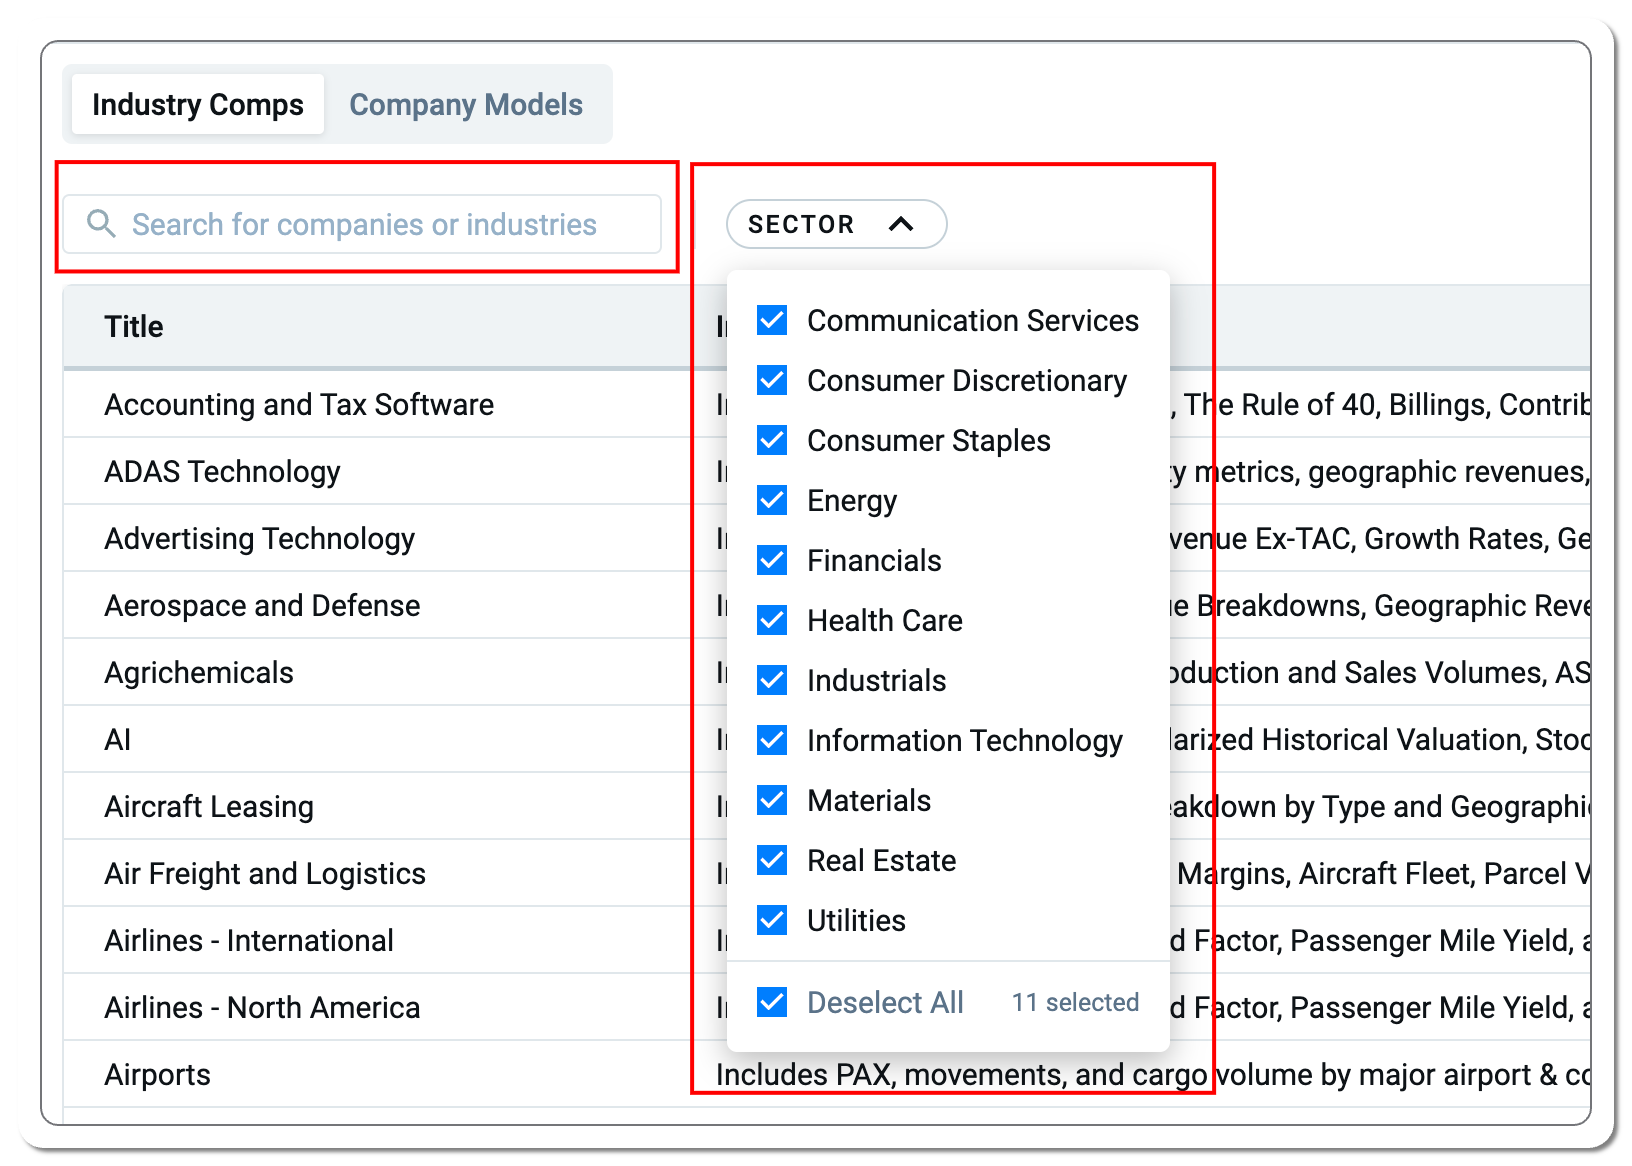Uncheck the Communication Services checkbox
Image resolution: width=1632 pixels, height=1166 pixels.
point(772,320)
